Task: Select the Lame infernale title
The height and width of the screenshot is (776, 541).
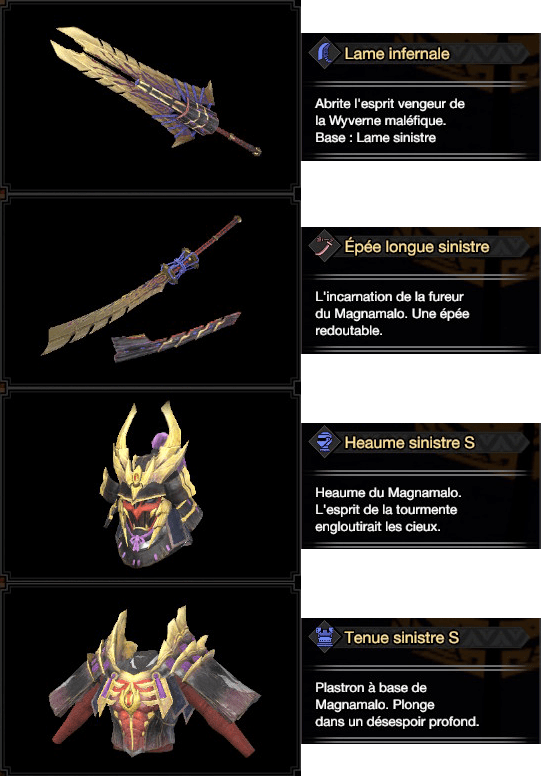Action: tap(396, 53)
